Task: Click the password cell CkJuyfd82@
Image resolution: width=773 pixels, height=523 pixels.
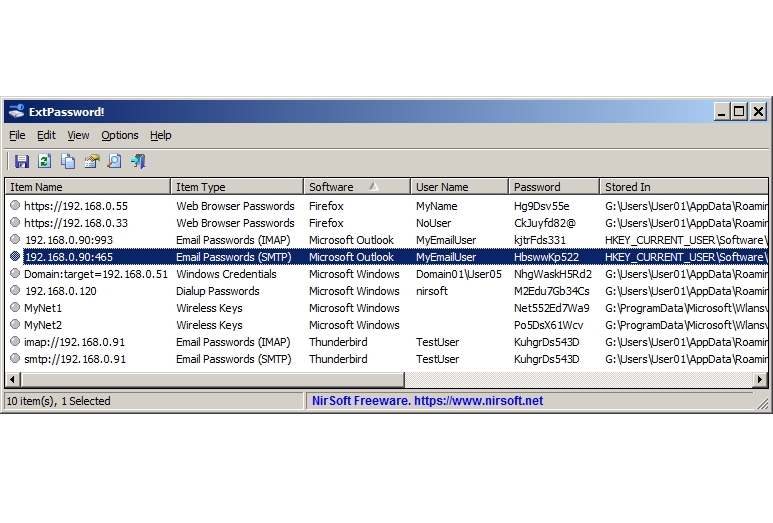Action: (545, 223)
